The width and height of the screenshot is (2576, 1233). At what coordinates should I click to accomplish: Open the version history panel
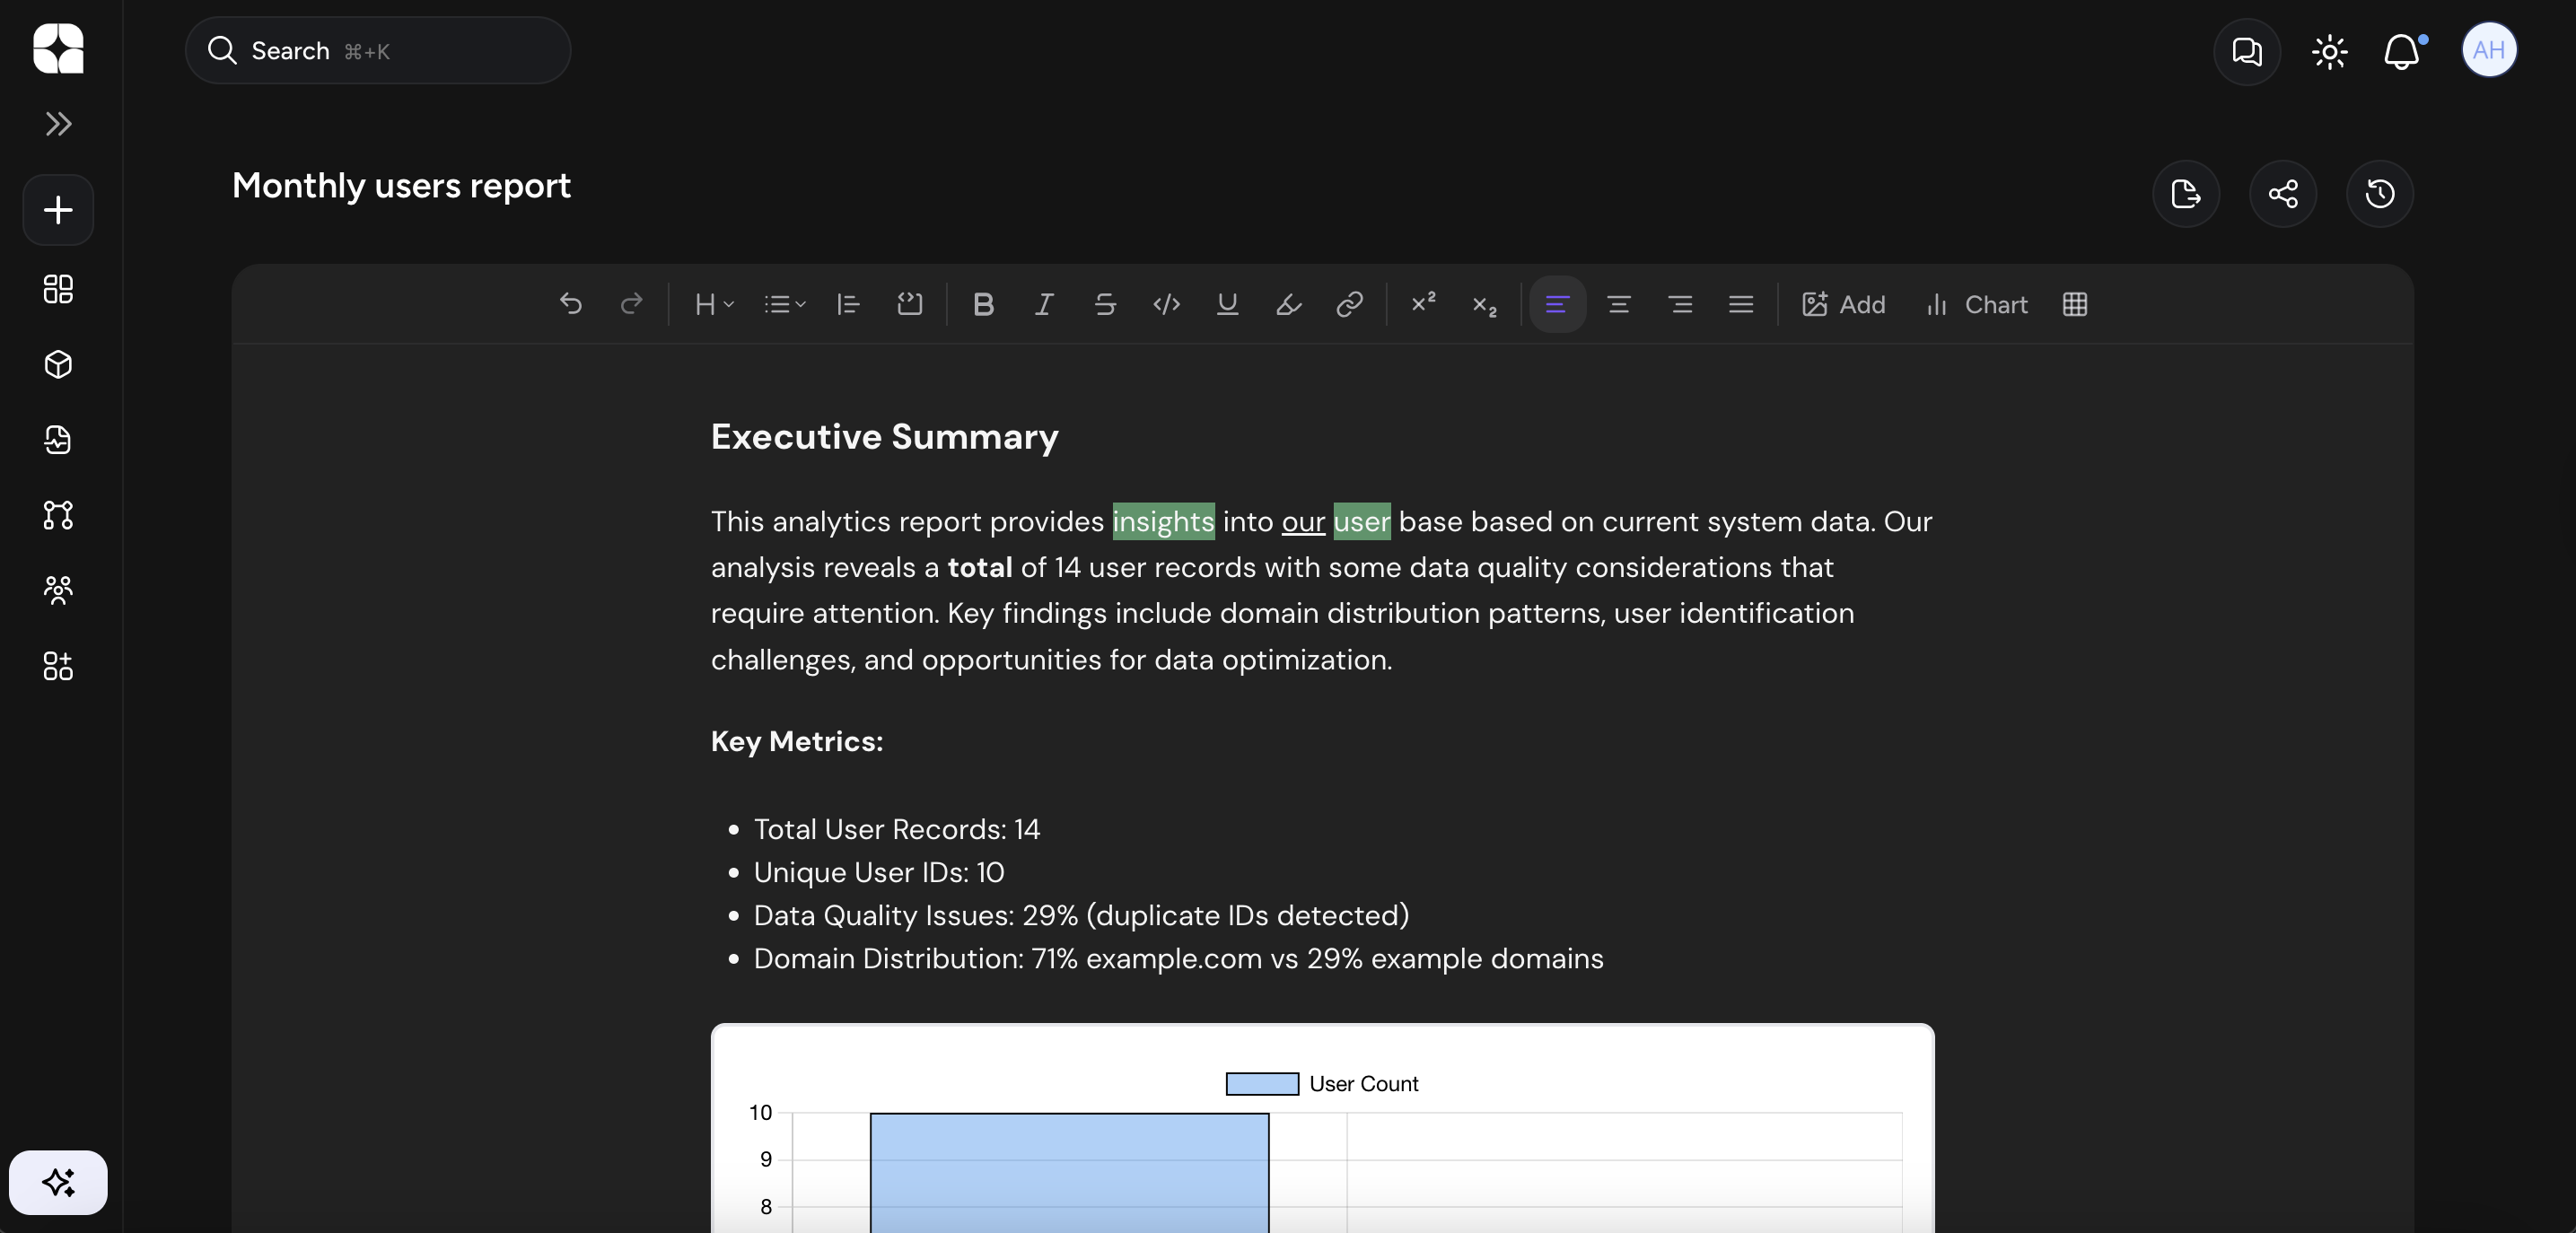(2380, 193)
